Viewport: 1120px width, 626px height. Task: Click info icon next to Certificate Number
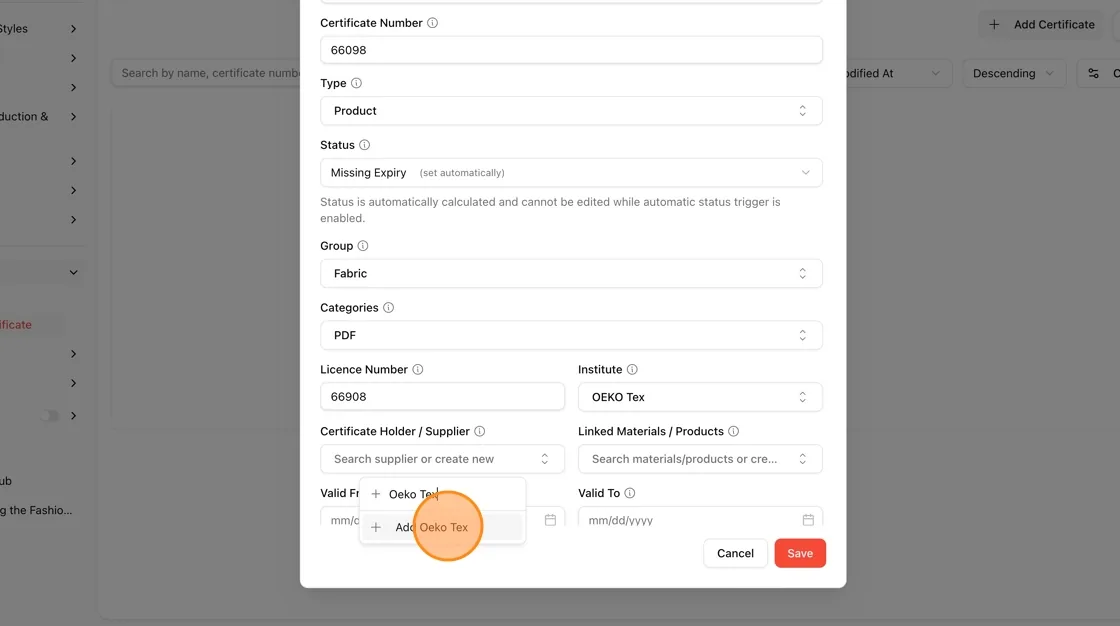(432, 23)
